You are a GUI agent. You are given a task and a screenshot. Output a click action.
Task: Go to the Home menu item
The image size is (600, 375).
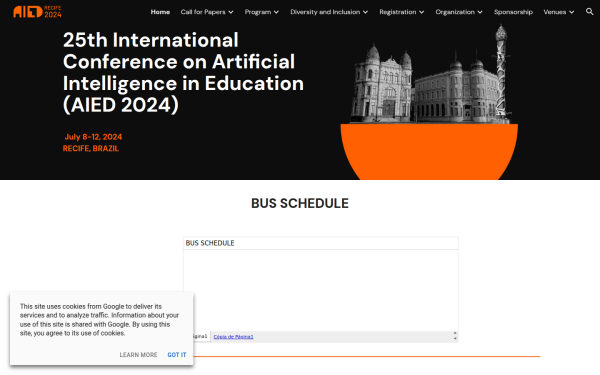point(160,12)
